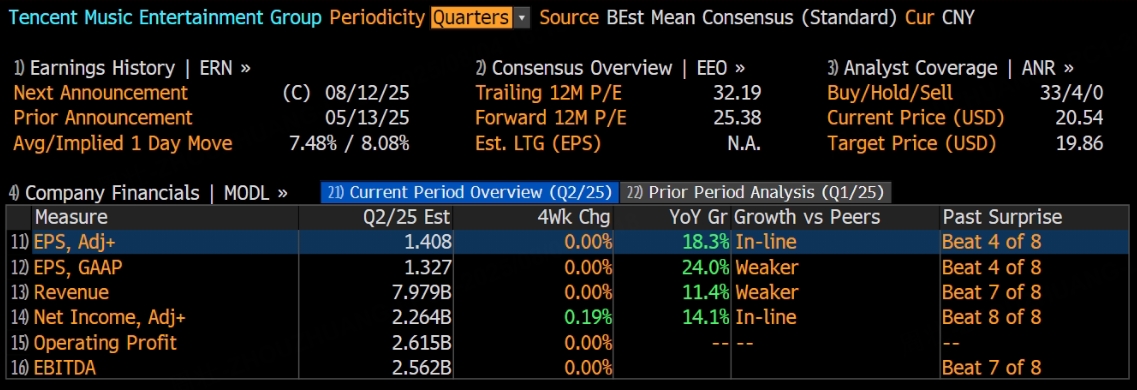Select the EPS, Adj+ row
The width and height of the screenshot is (1137, 390).
tap(568, 242)
